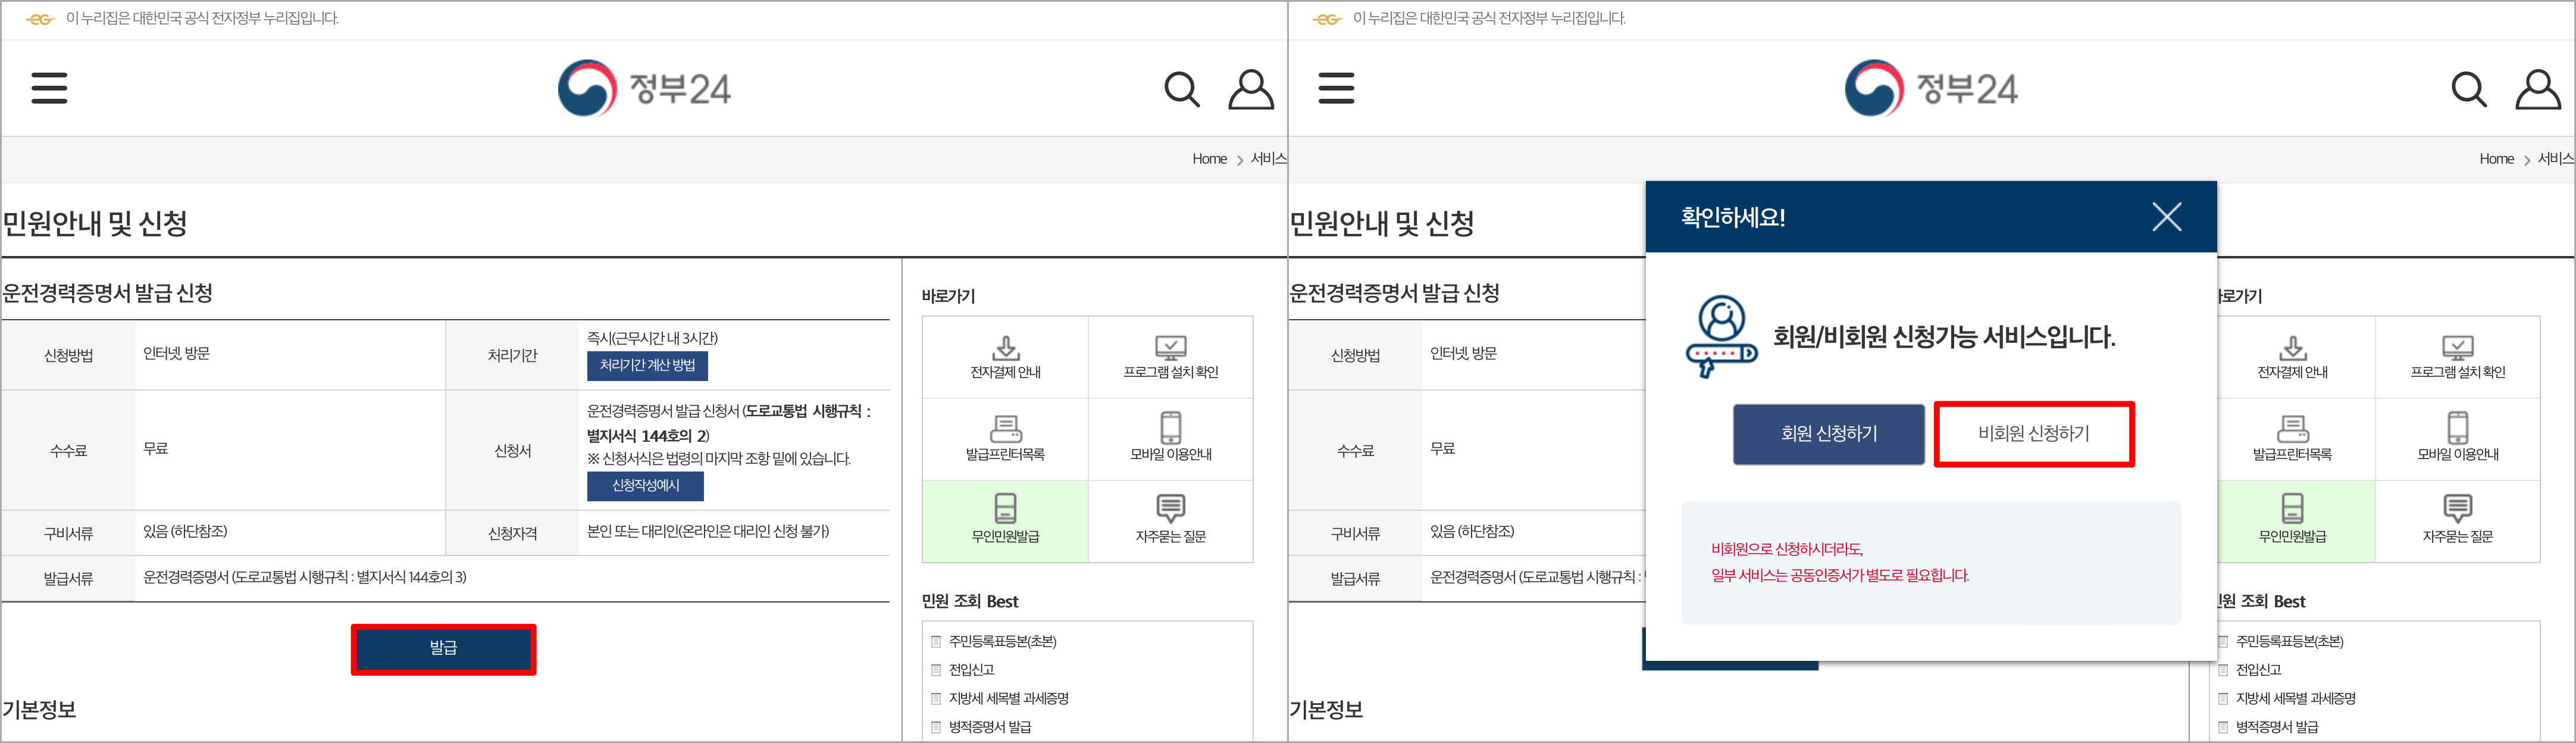The width and height of the screenshot is (2576, 743).
Task: Click 정부24 logo in left screenshot
Action: pos(644,88)
